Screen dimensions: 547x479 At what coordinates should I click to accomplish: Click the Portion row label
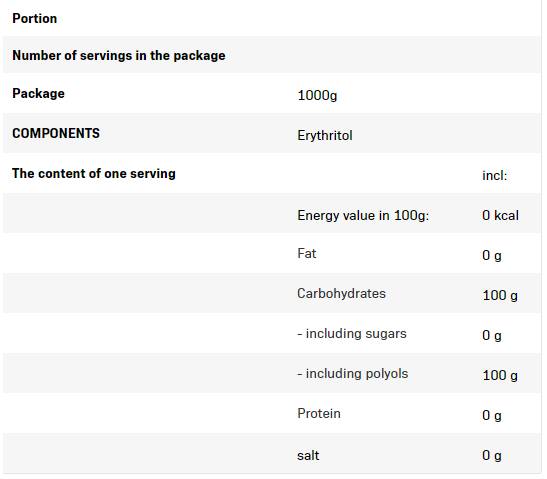click(35, 18)
